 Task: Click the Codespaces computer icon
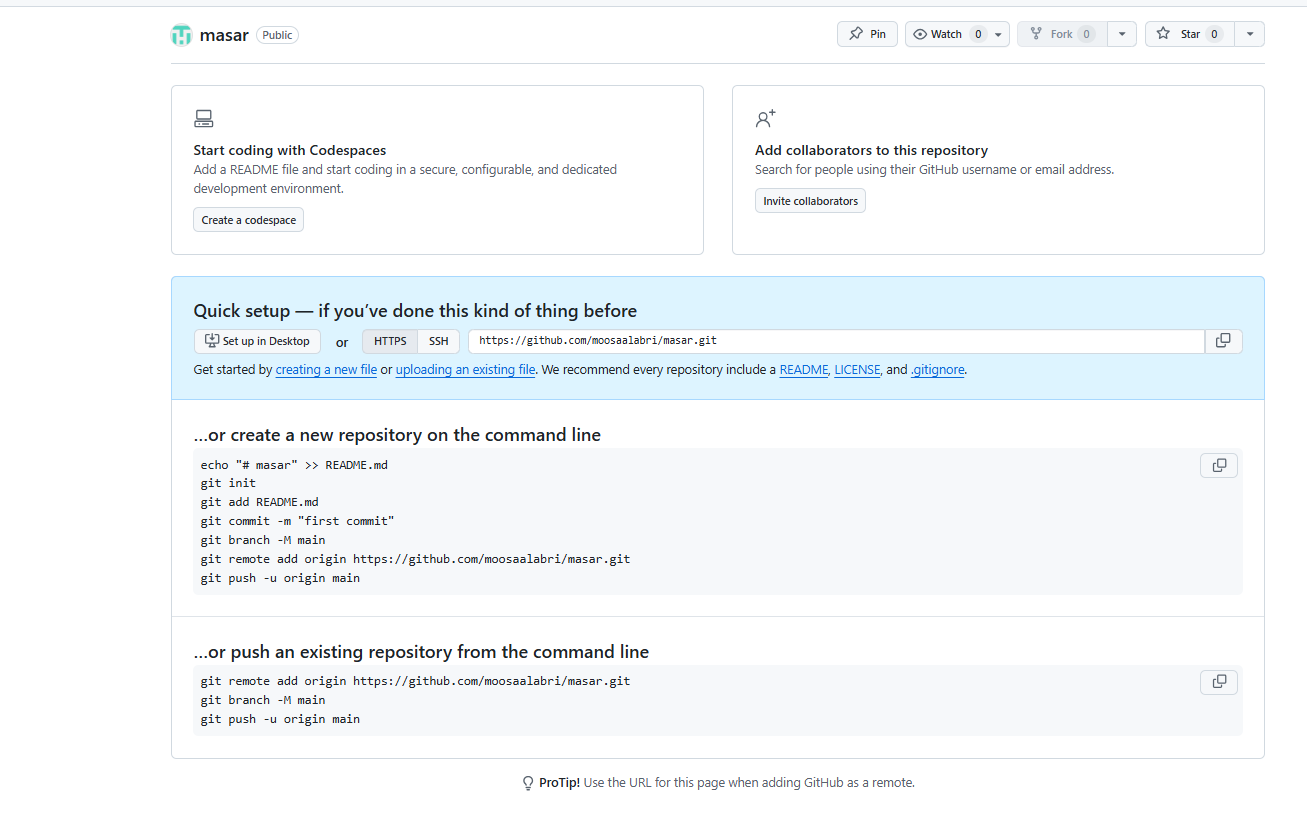click(x=204, y=119)
